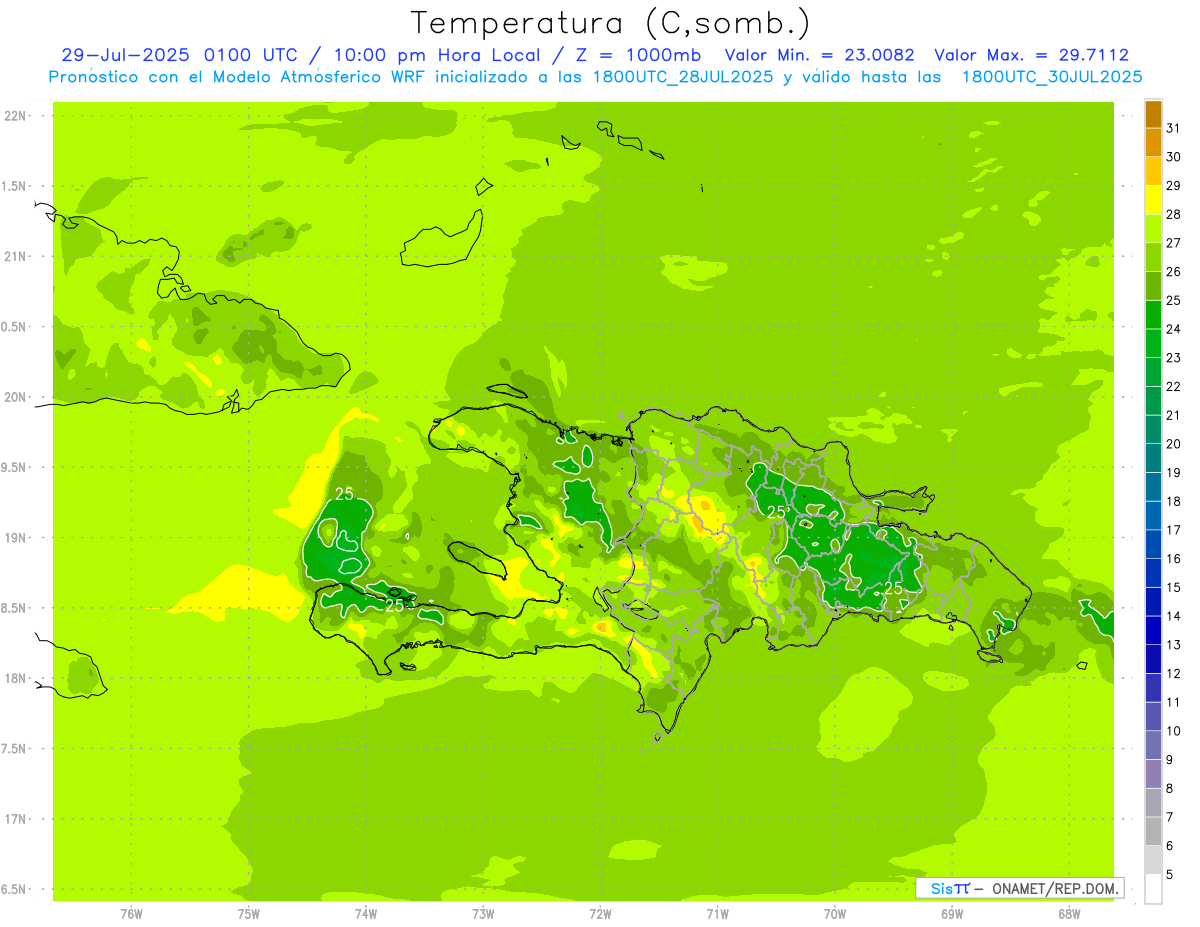
Task: Pick the purple swatch between 8 and 9
Action: point(1153,774)
